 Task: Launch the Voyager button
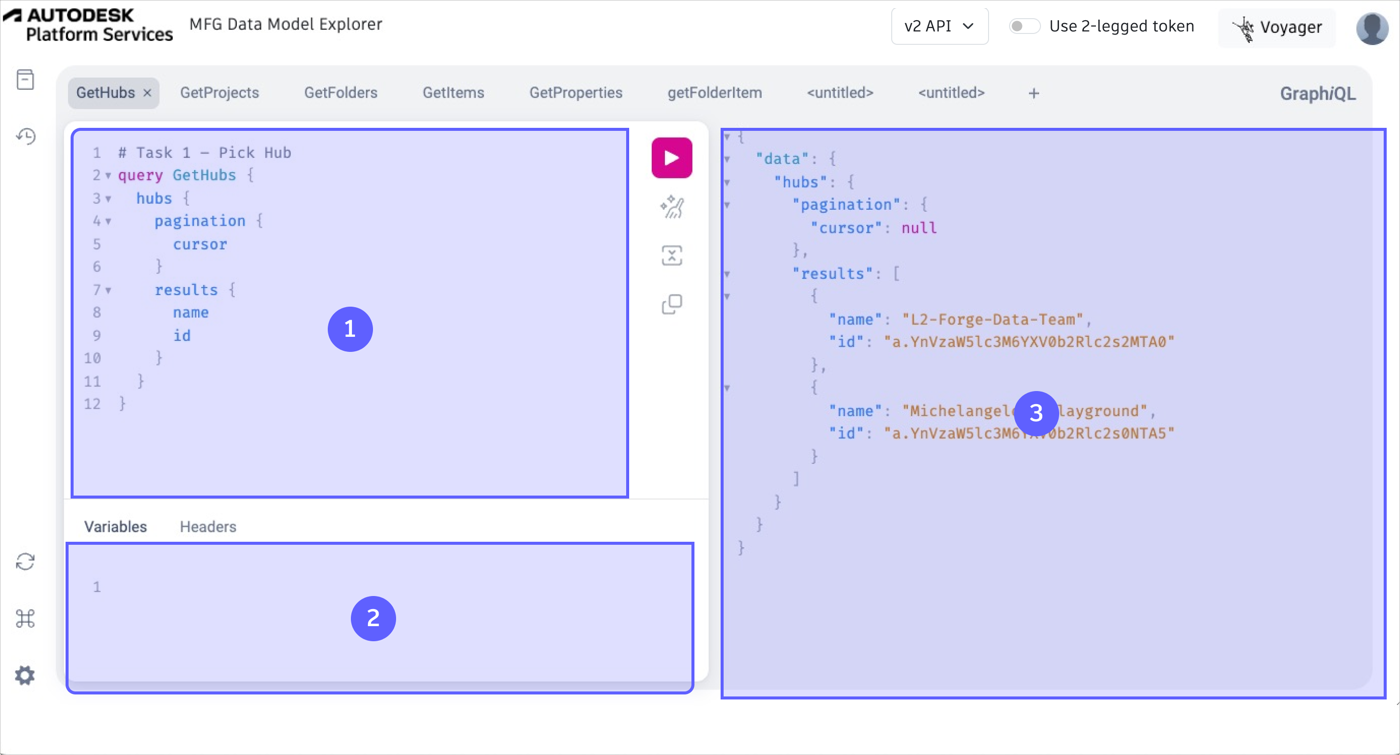pyautogui.click(x=1277, y=27)
